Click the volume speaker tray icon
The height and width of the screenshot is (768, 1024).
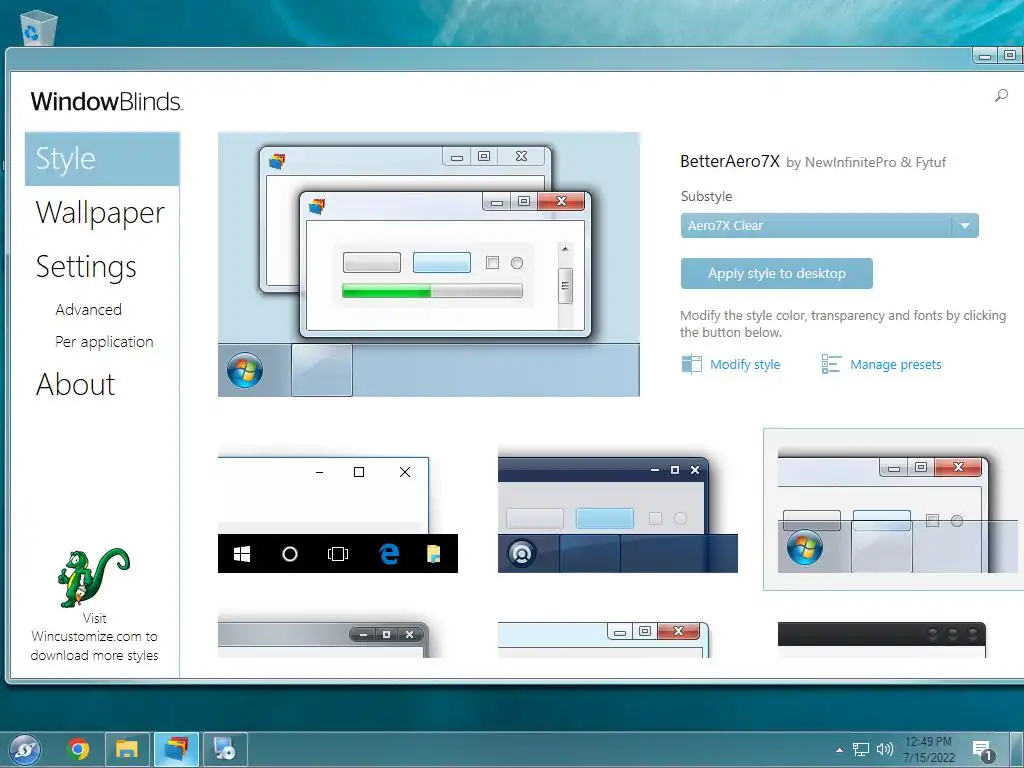click(884, 749)
